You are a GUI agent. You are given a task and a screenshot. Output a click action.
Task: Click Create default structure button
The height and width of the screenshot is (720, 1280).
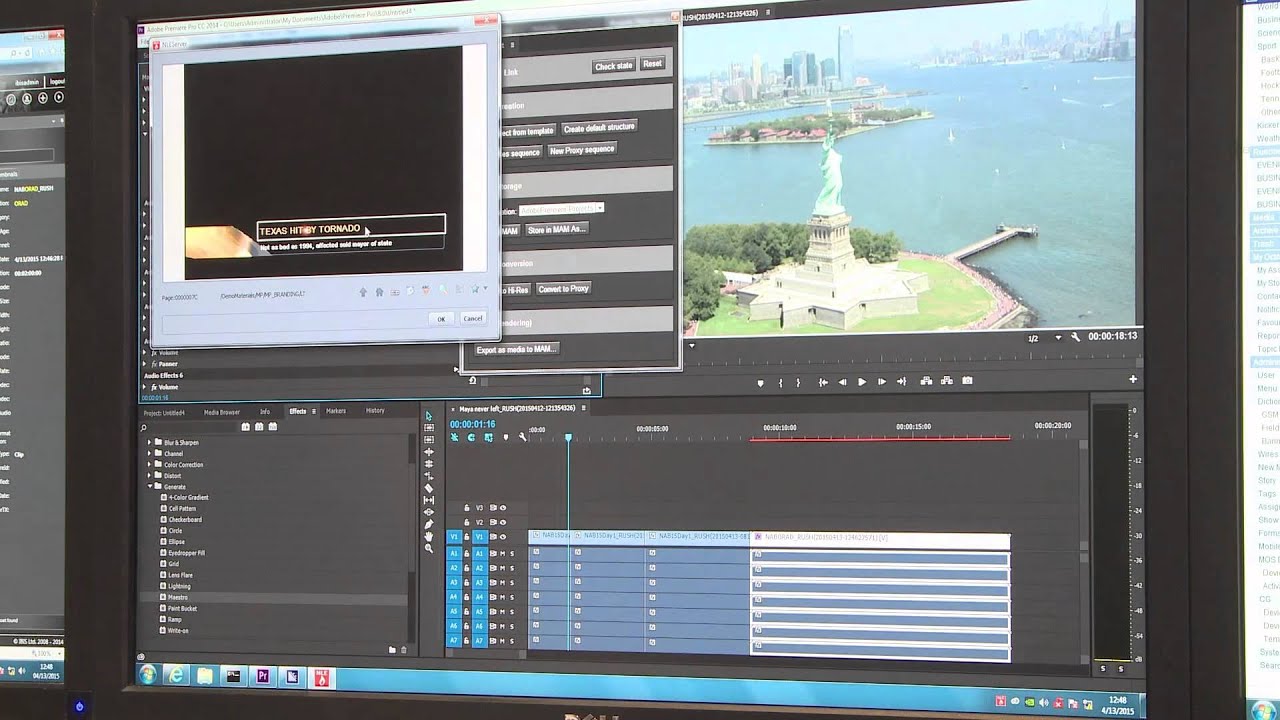[599, 128]
